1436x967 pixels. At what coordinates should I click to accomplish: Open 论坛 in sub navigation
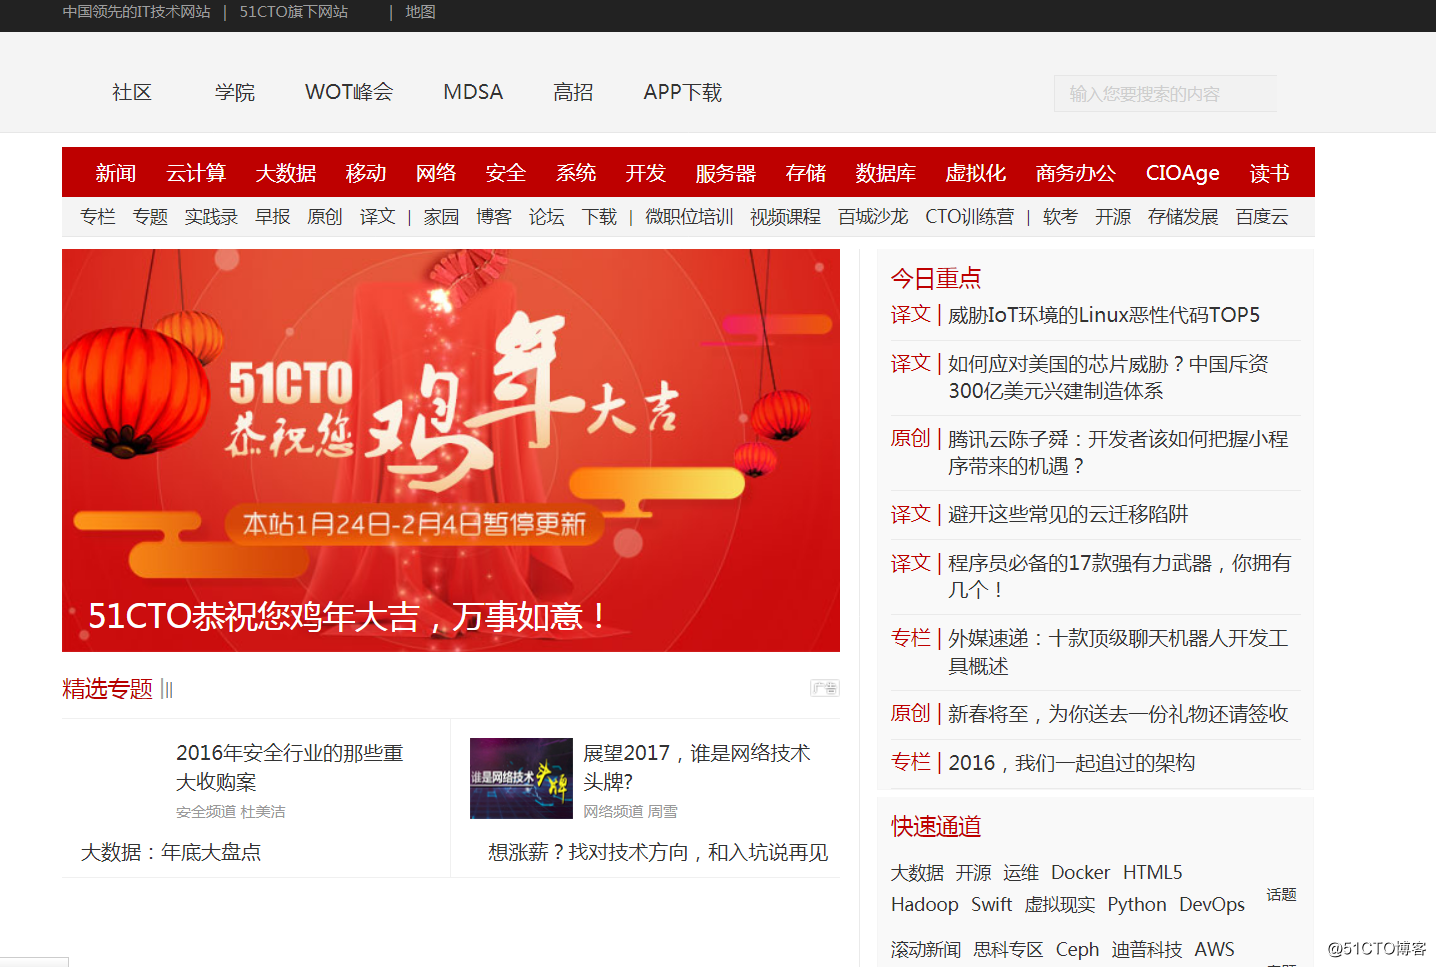(547, 217)
